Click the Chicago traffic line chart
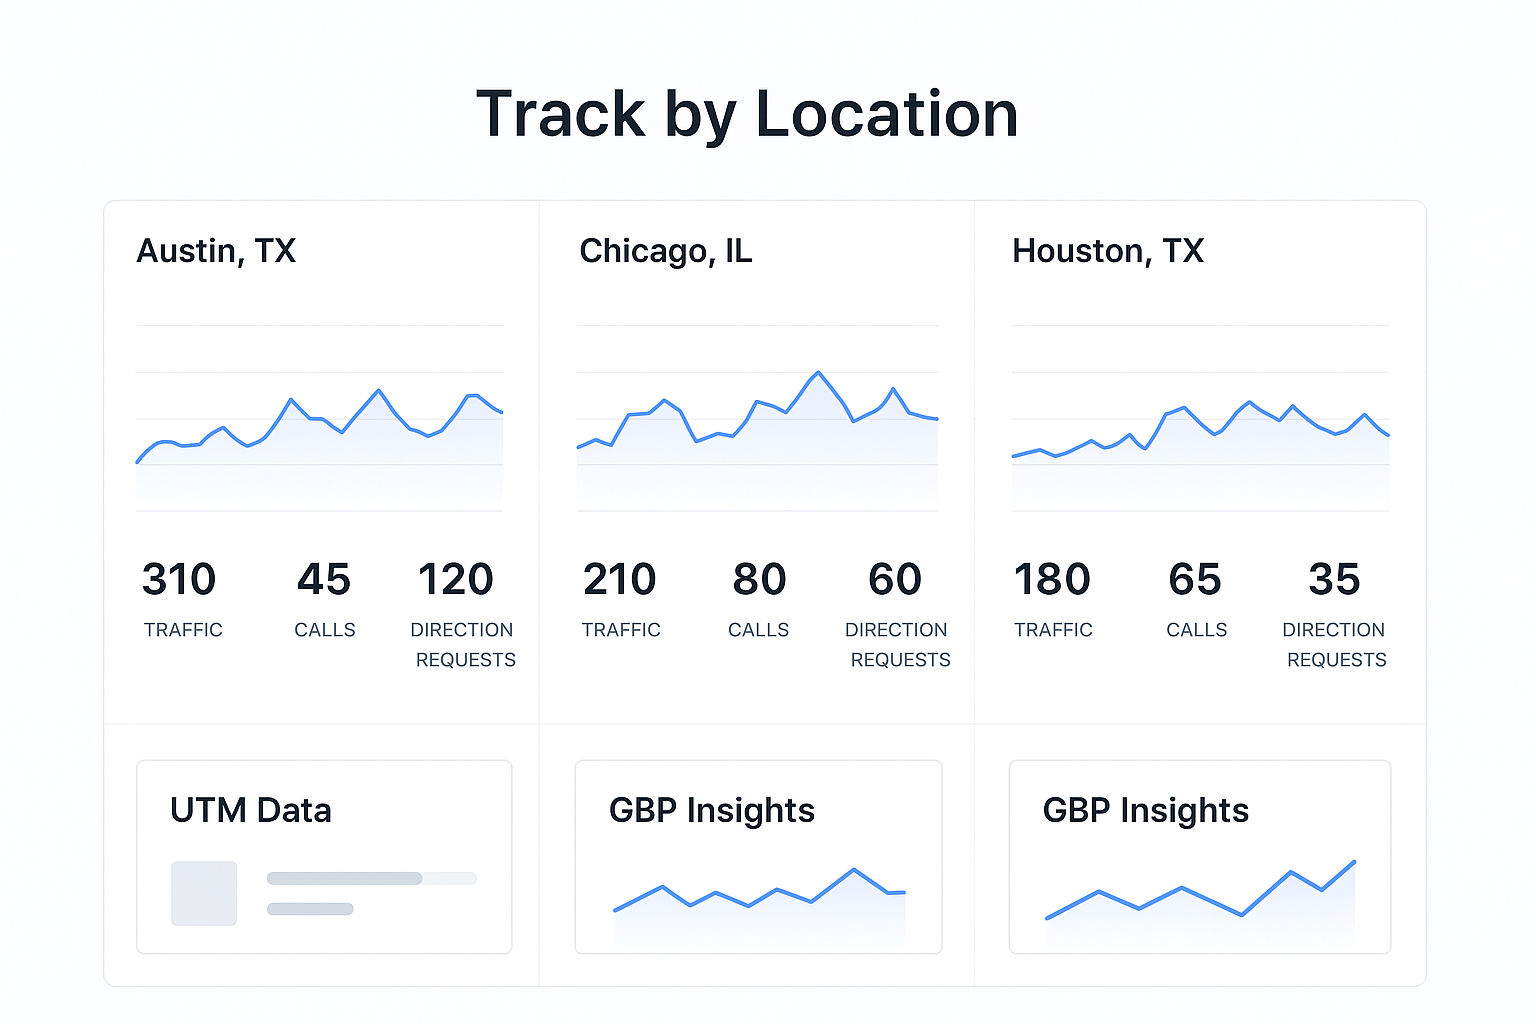Screen dimensions: 1536x1024 click(x=757, y=420)
